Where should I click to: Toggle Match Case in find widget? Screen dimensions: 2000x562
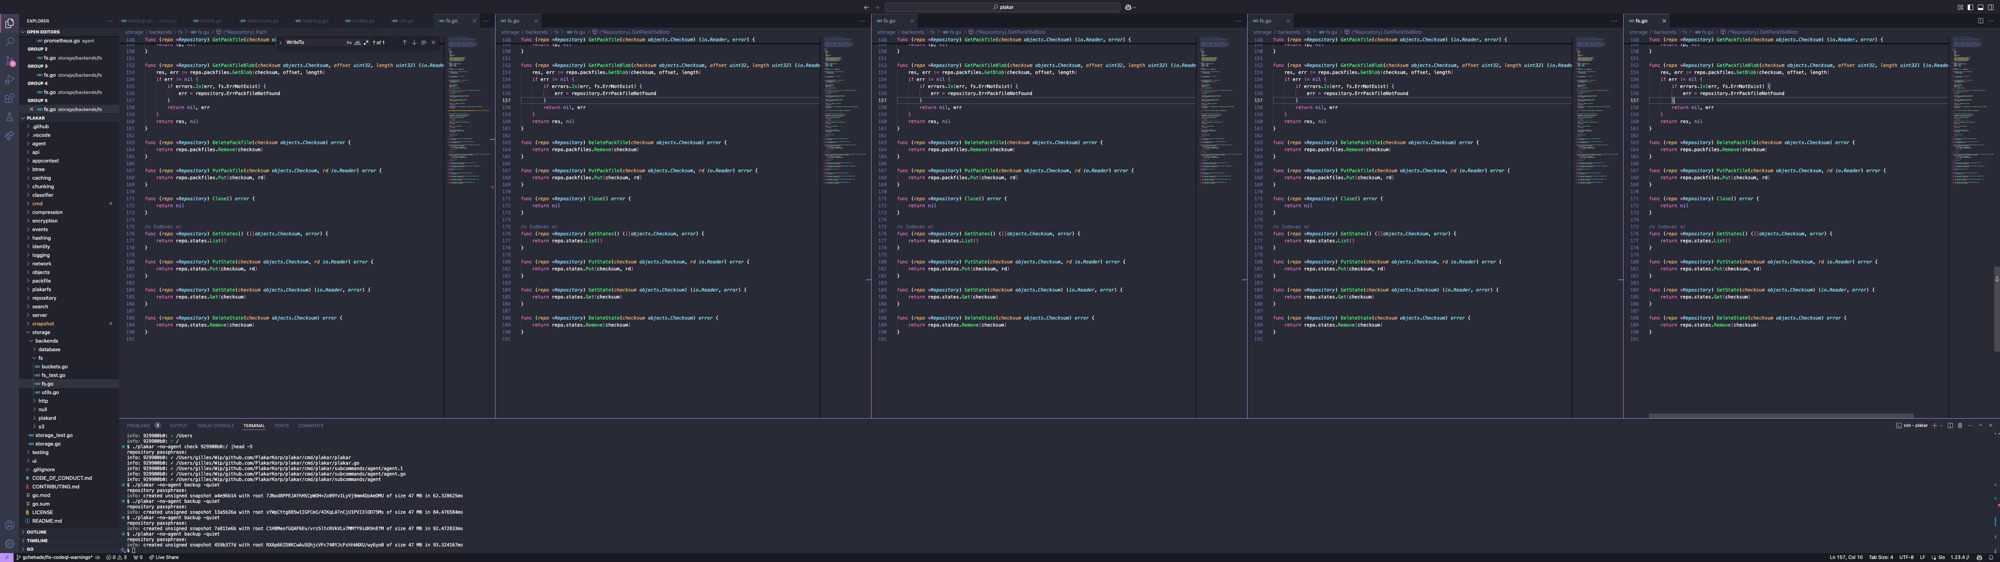(349, 43)
